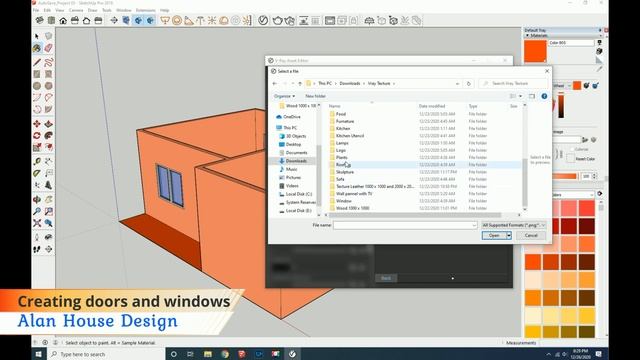Expand address bar previous locations arrow
Viewport: 640px width, 360px height.
coord(457,84)
